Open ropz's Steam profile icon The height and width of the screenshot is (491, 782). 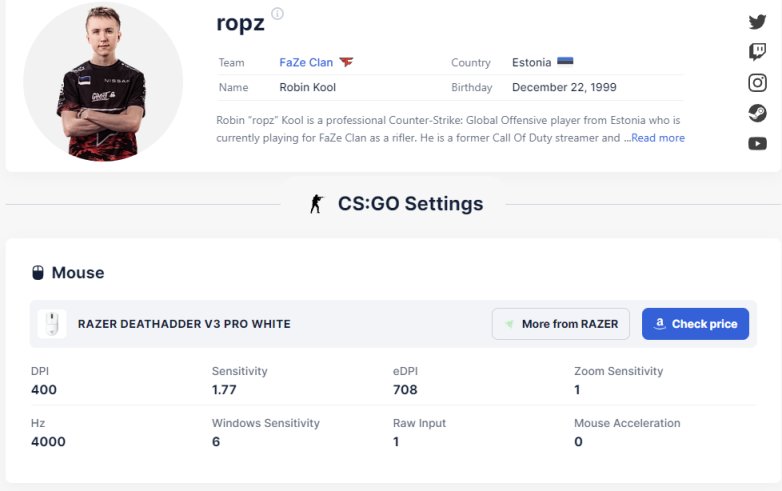click(x=757, y=113)
